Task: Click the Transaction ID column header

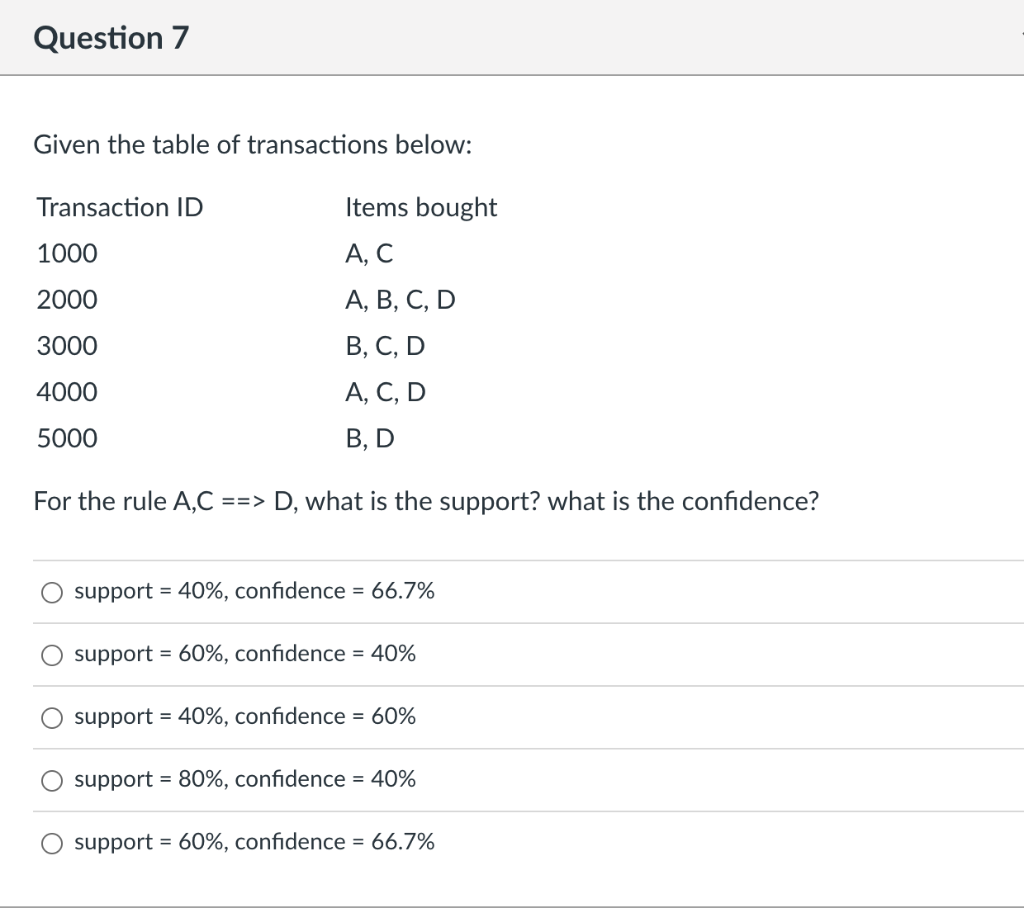Action: 120,207
